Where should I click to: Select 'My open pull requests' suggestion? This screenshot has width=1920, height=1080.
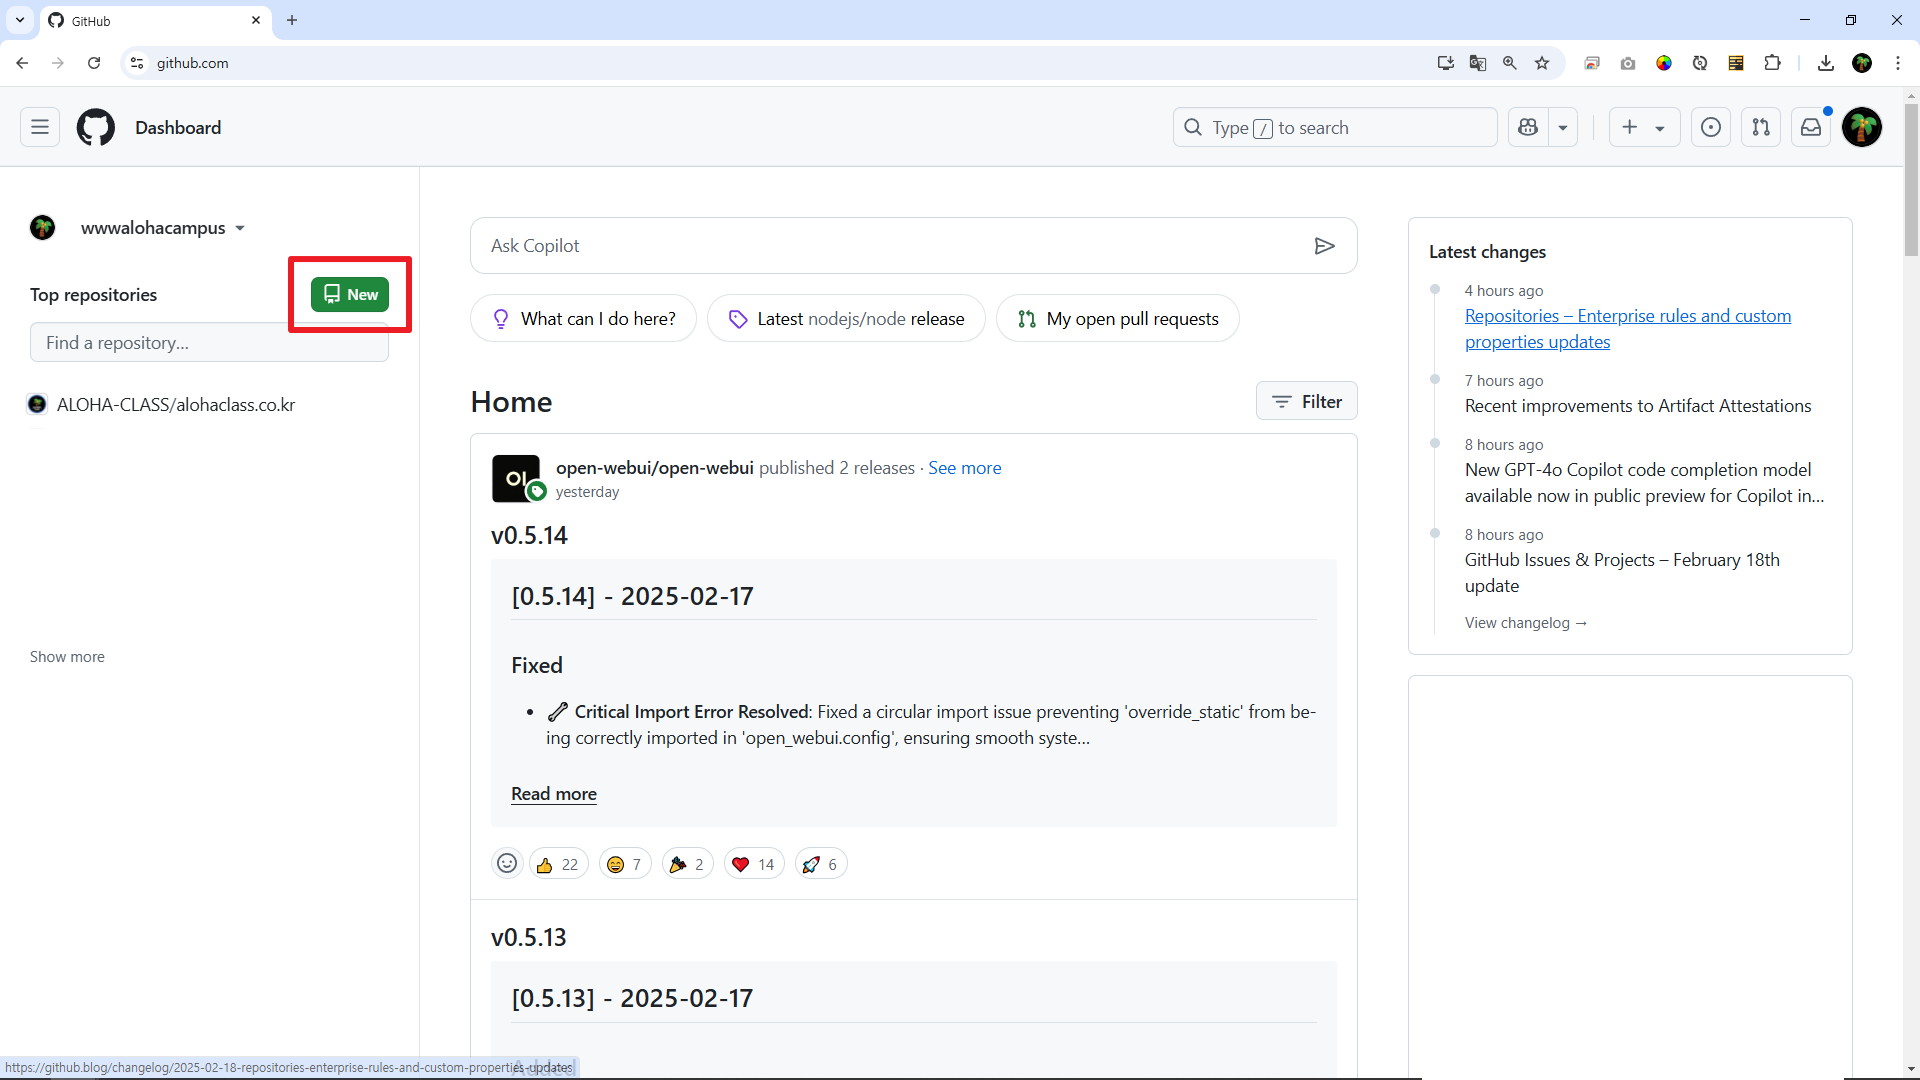[1118, 318]
